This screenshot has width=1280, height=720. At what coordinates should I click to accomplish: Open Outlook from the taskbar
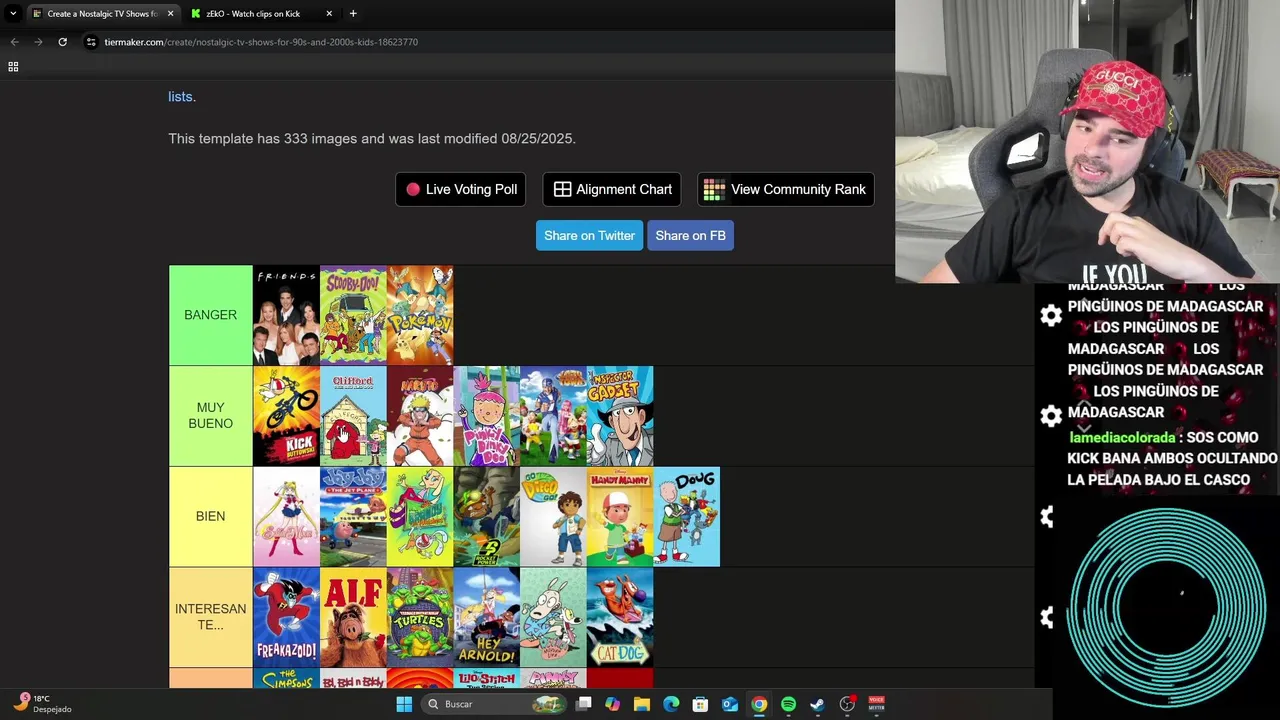pos(730,704)
